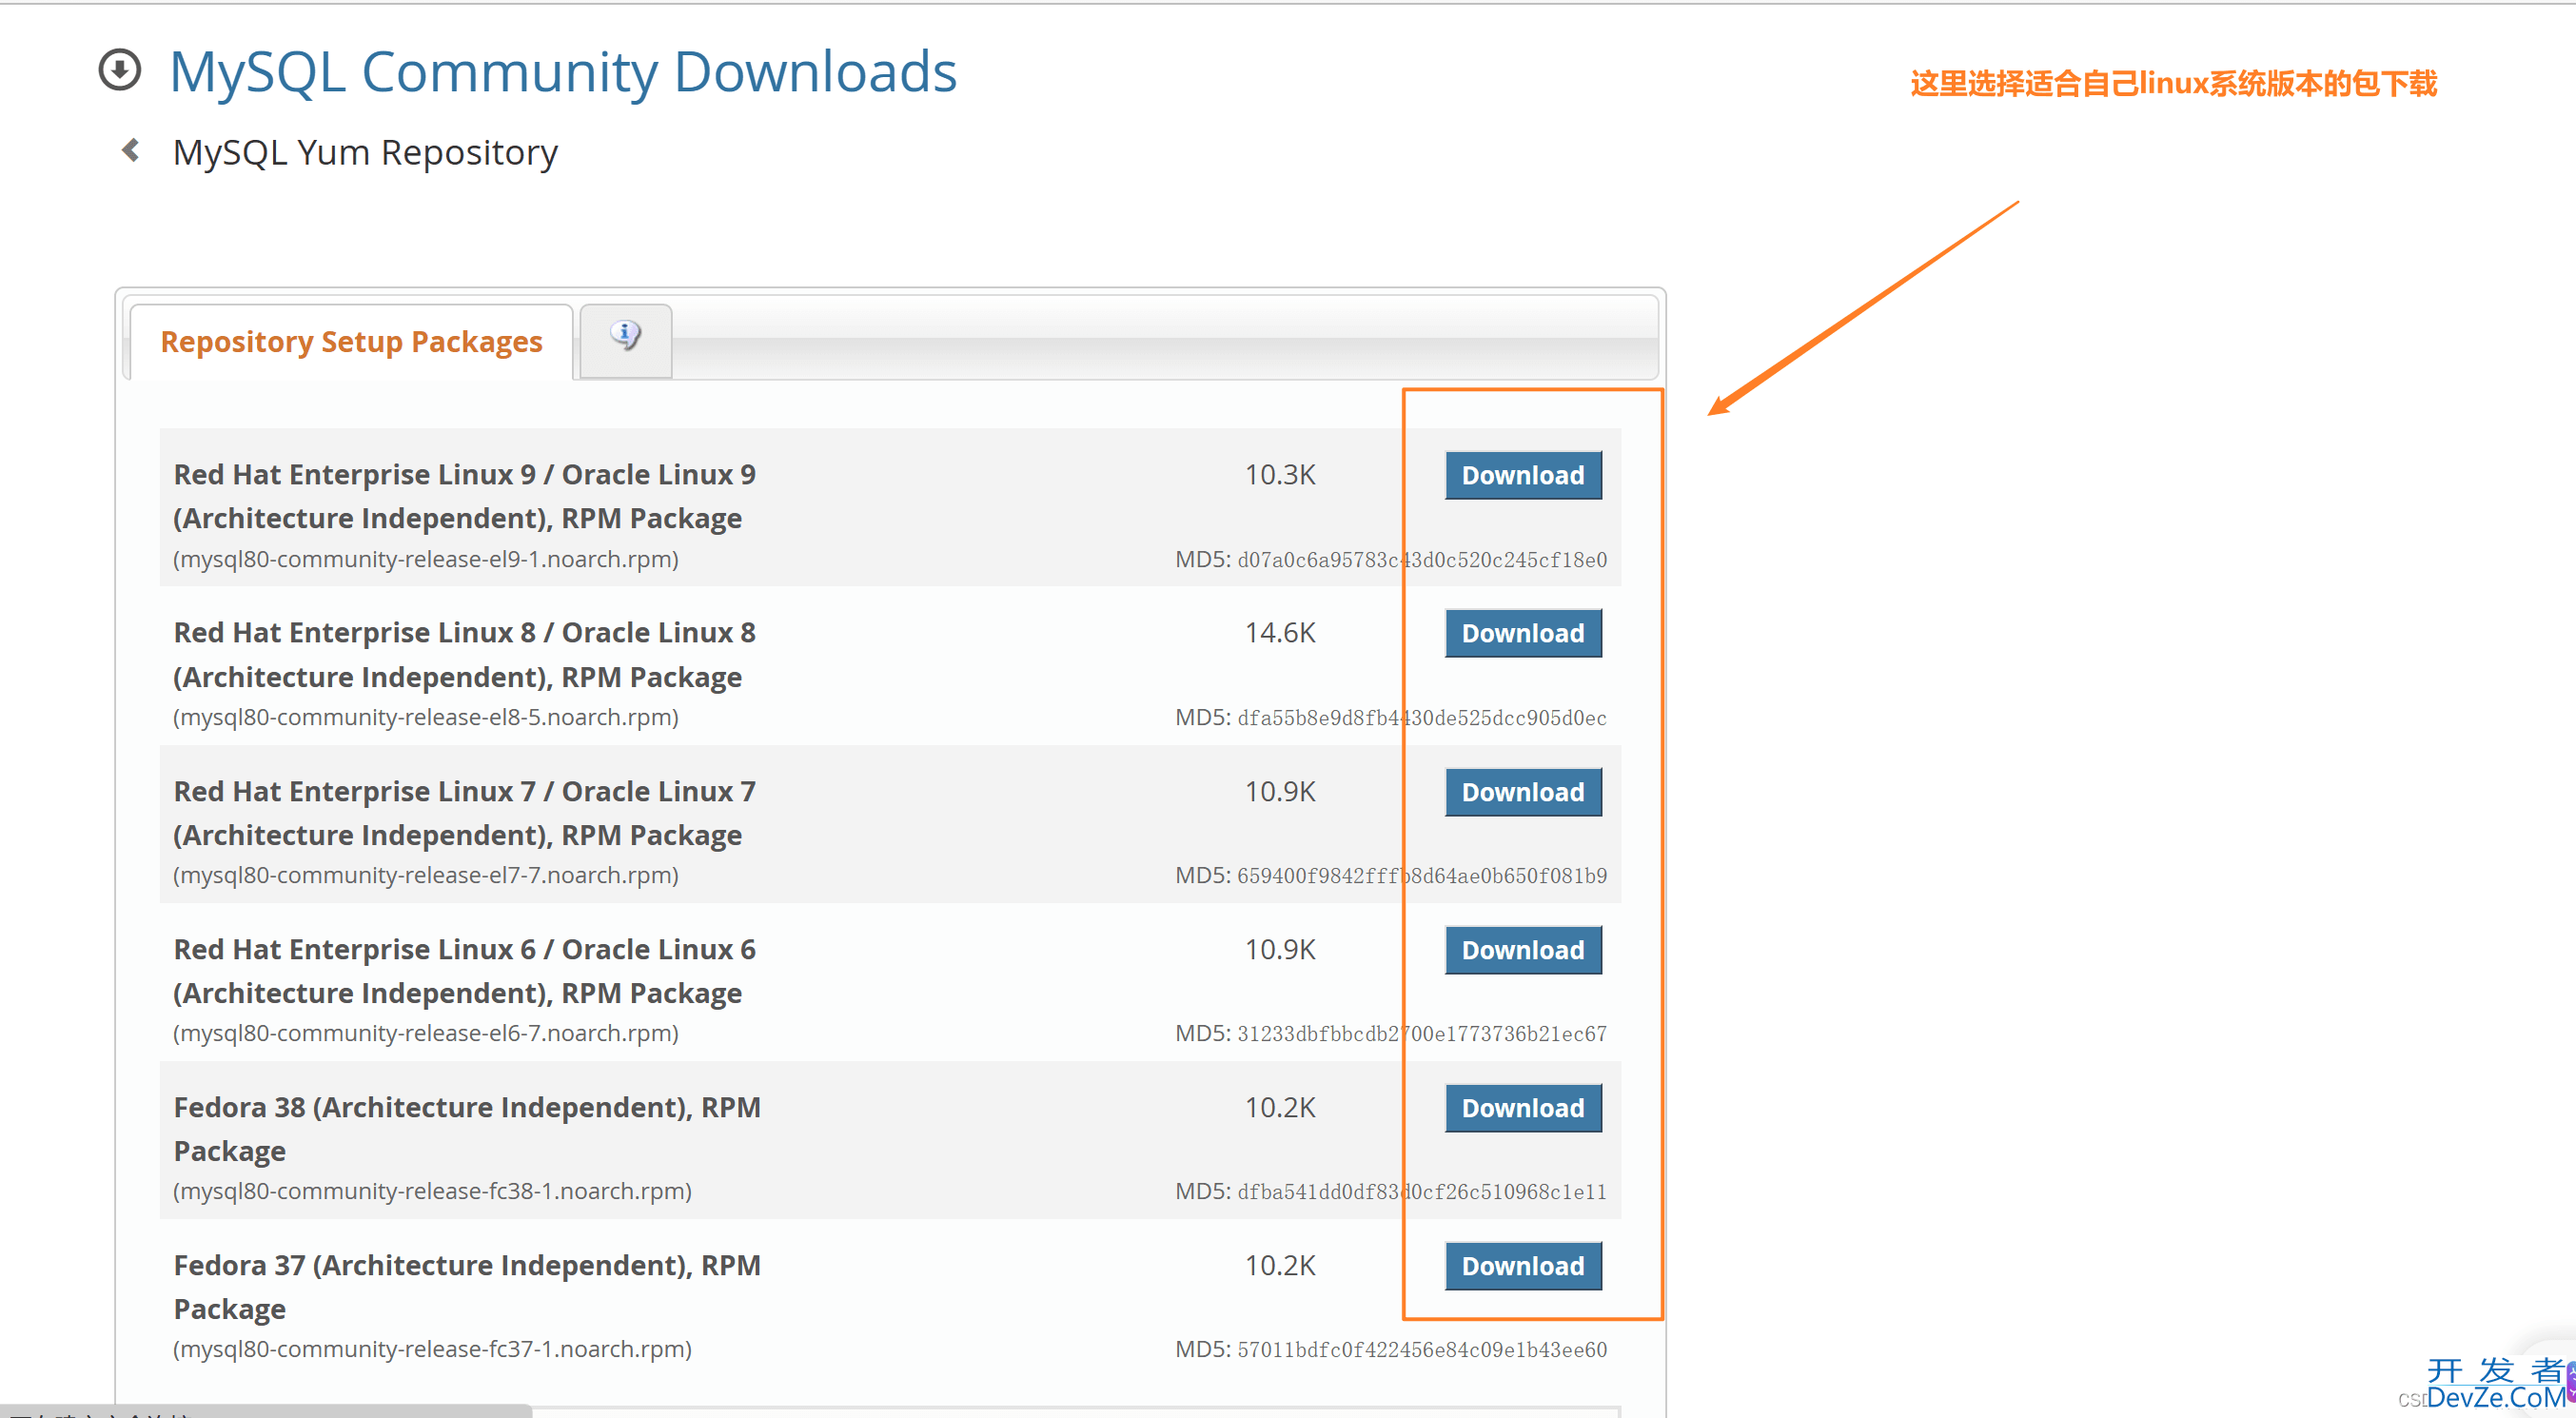Click filename mysql80-community-release-el6-7.noarch.rpm

pos(426,1033)
